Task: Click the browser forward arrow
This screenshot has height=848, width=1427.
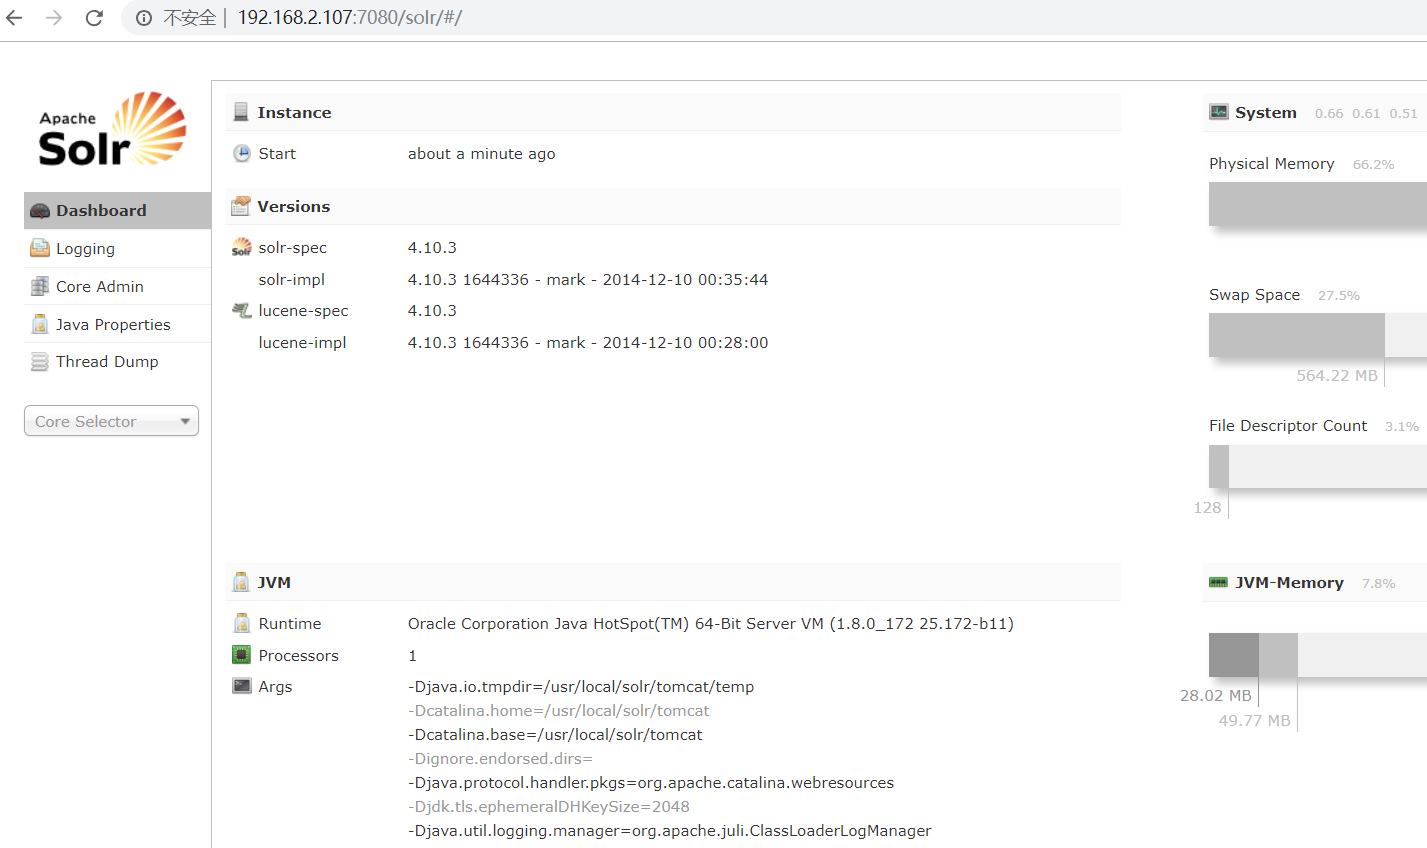Action: click(x=54, y=18)
